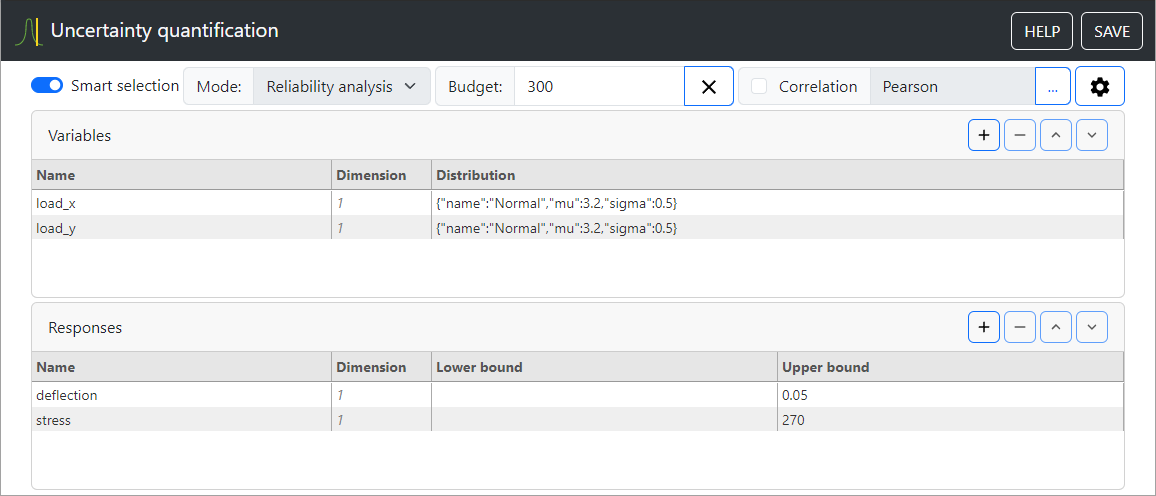The height and width of the screenshot is (496, 1156).
Task: Select the load_x variable row
Action: tap(180, 203)
